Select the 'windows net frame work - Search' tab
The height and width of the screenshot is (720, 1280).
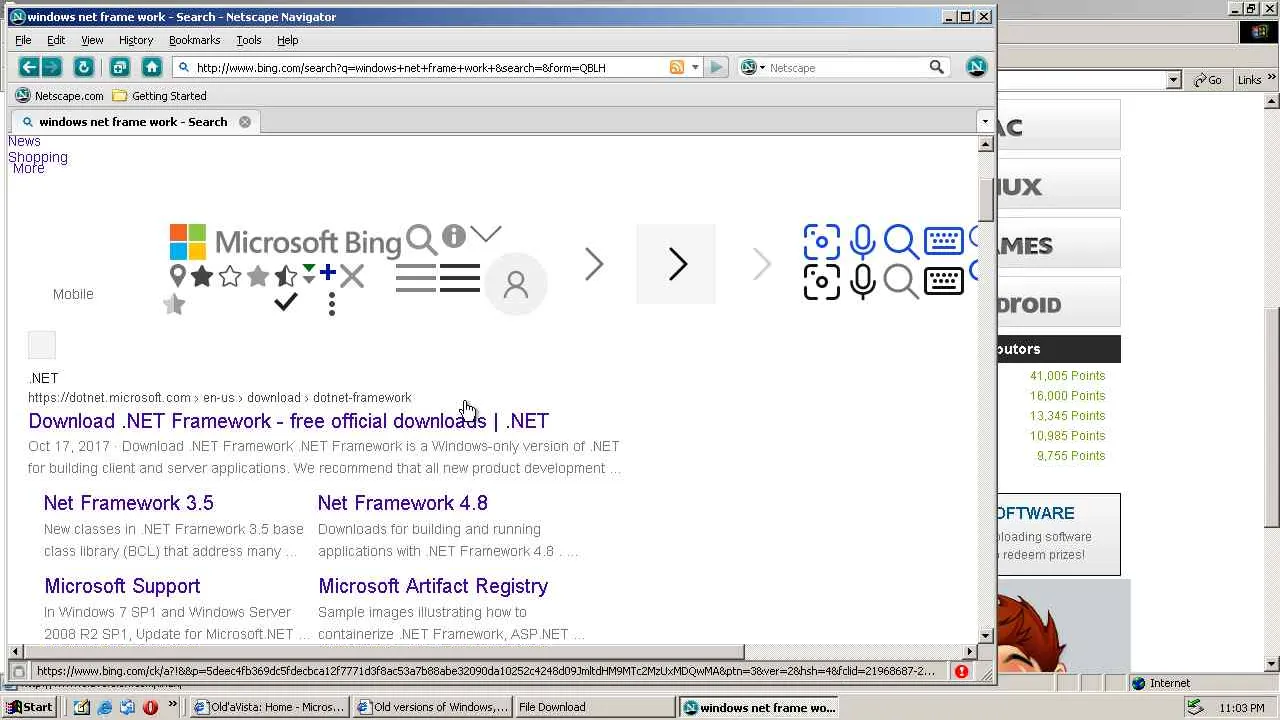(x=134, y=122)
